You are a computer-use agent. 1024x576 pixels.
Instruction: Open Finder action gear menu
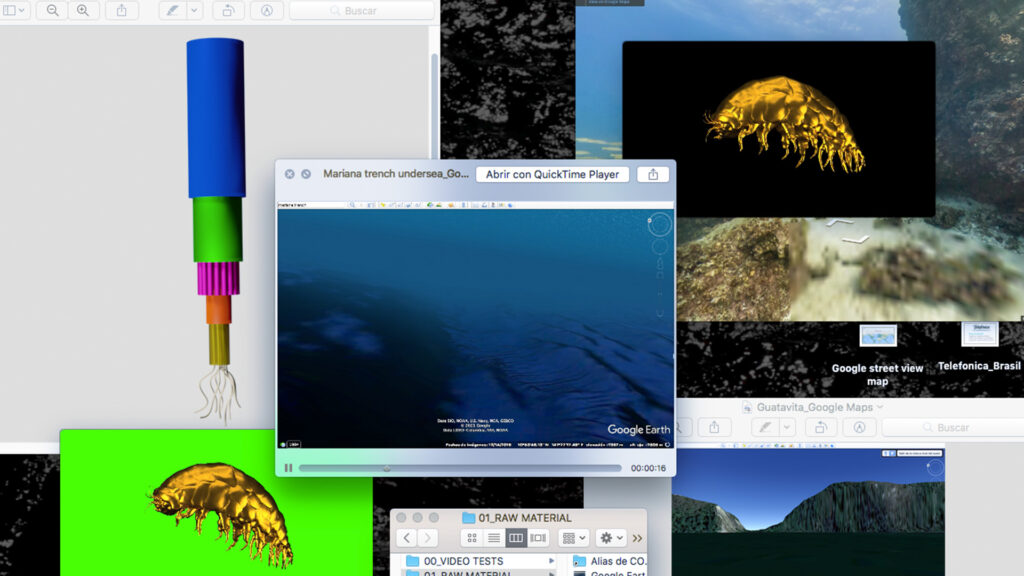click(x=611, y=538)
